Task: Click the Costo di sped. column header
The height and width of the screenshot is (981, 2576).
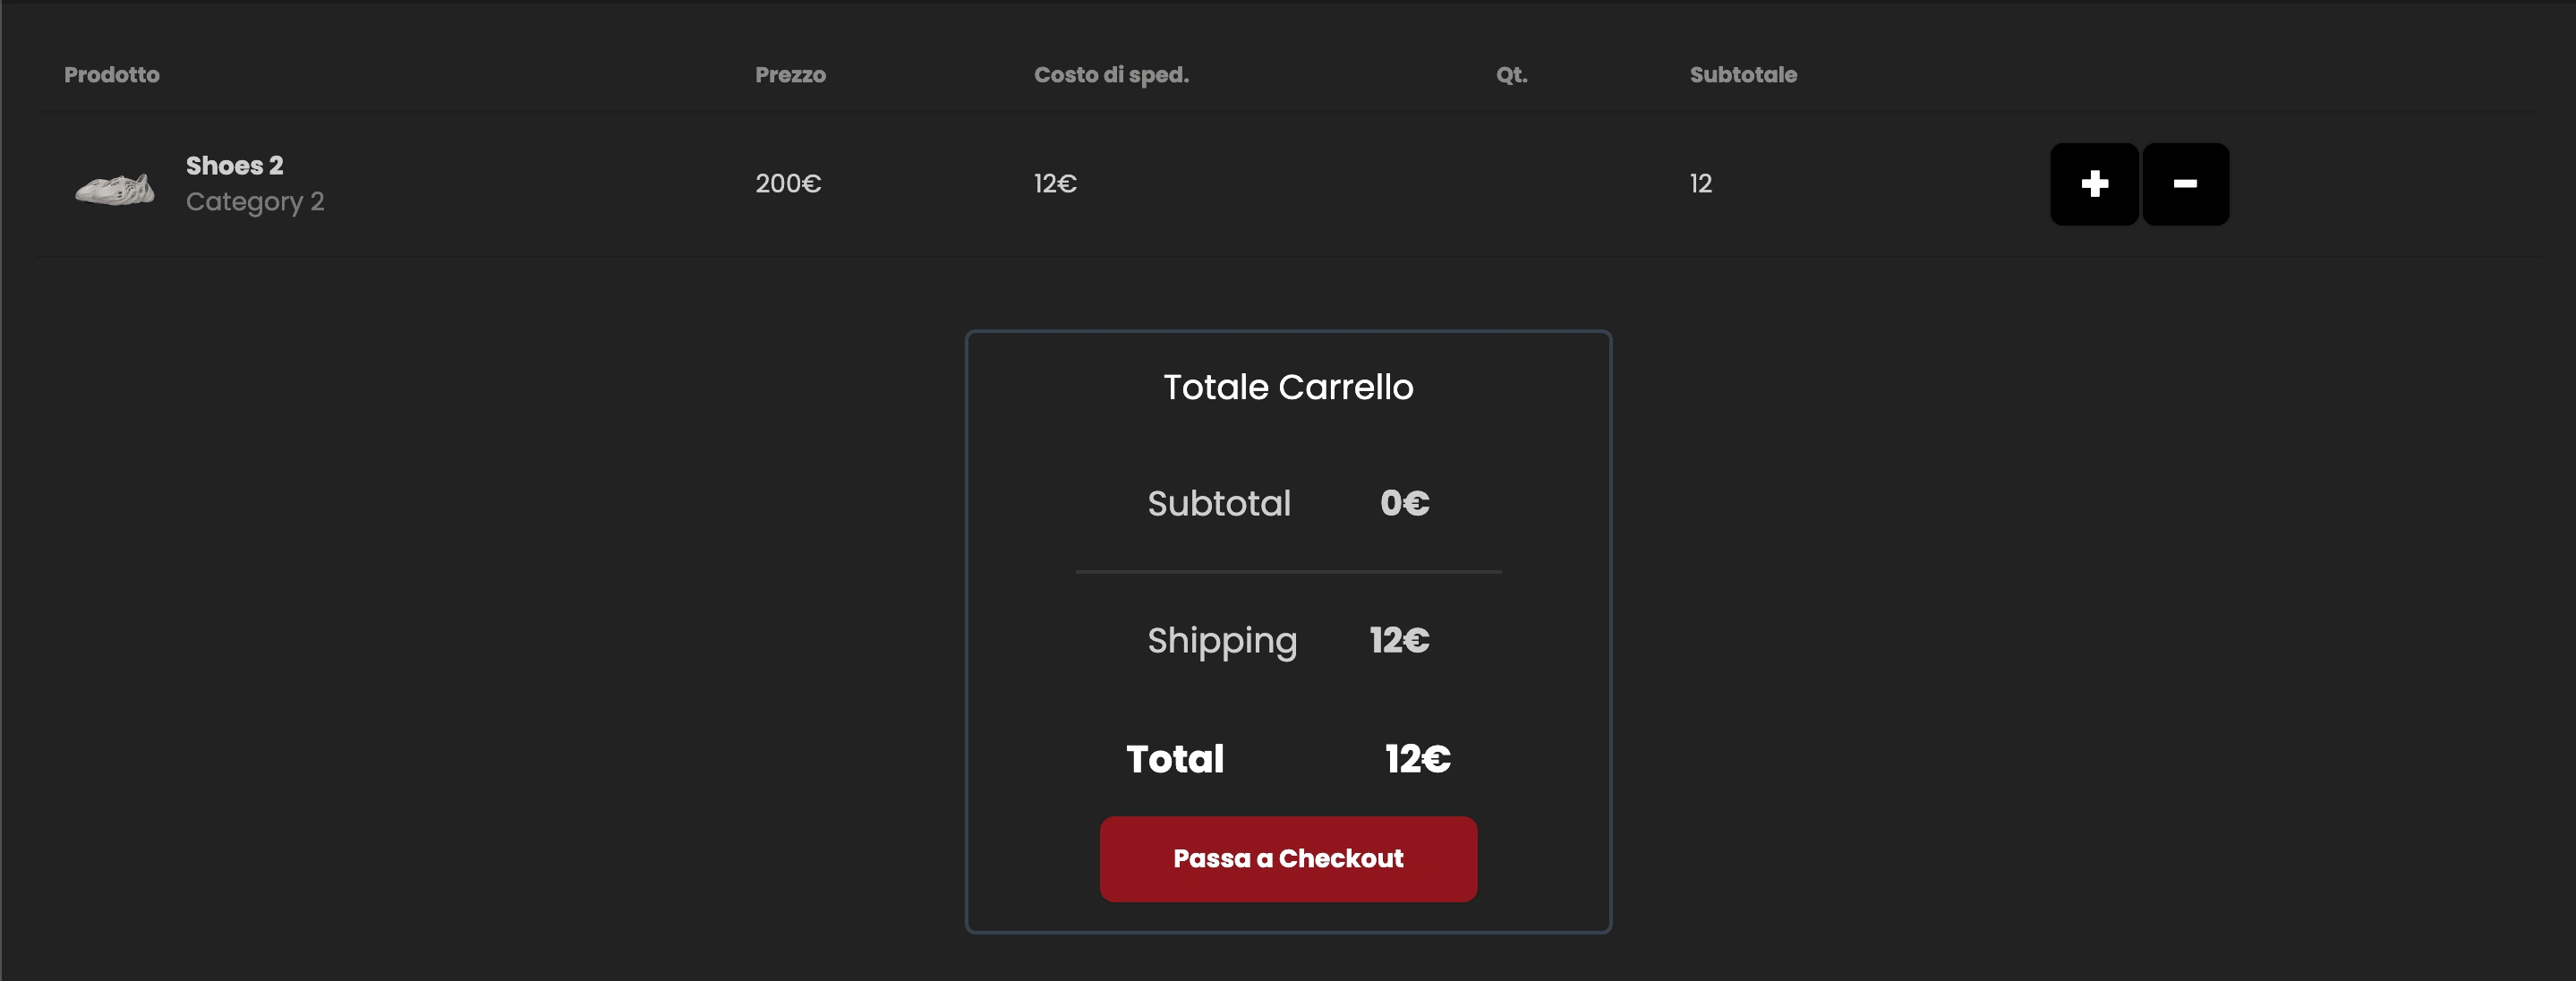Action: pyautogui.click(x=1110, y=75)
